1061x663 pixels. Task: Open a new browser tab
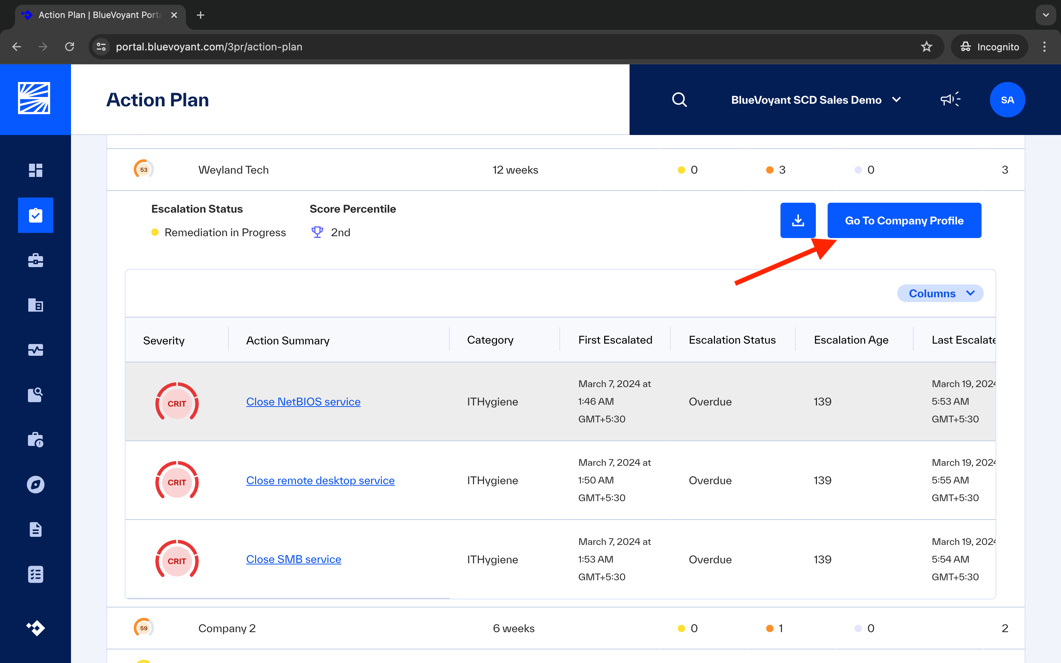[x=200, y=15]
